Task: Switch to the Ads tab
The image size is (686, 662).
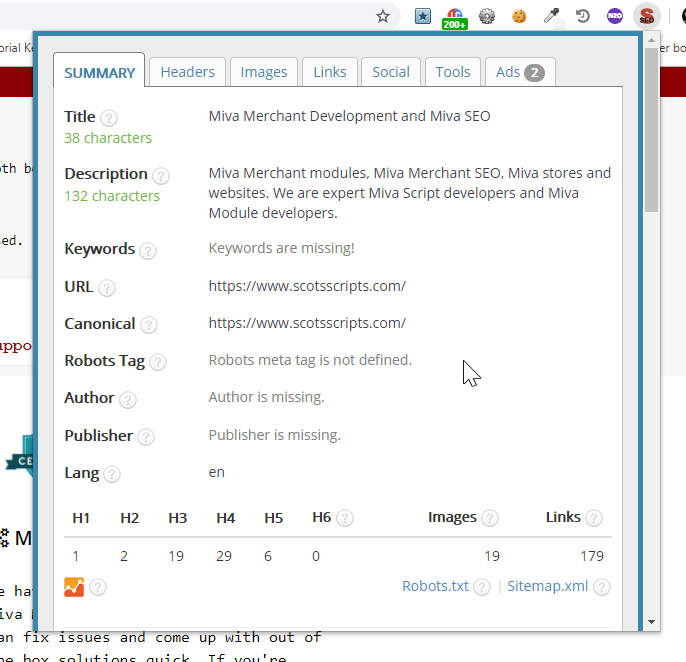Action: point(519,72)
